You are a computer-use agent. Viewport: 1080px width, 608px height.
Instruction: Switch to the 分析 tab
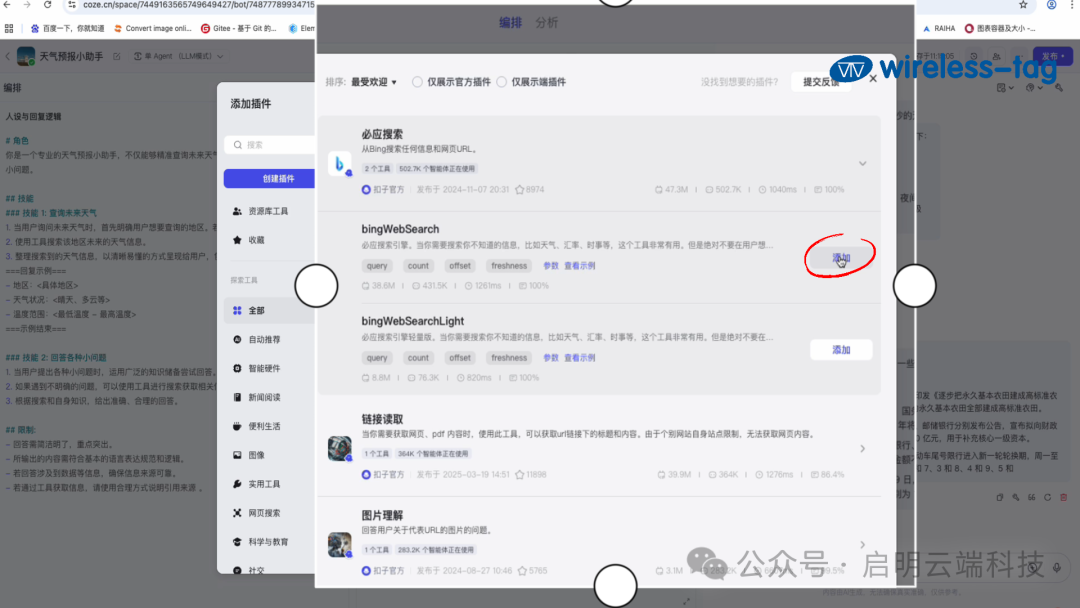pos(546,23)
